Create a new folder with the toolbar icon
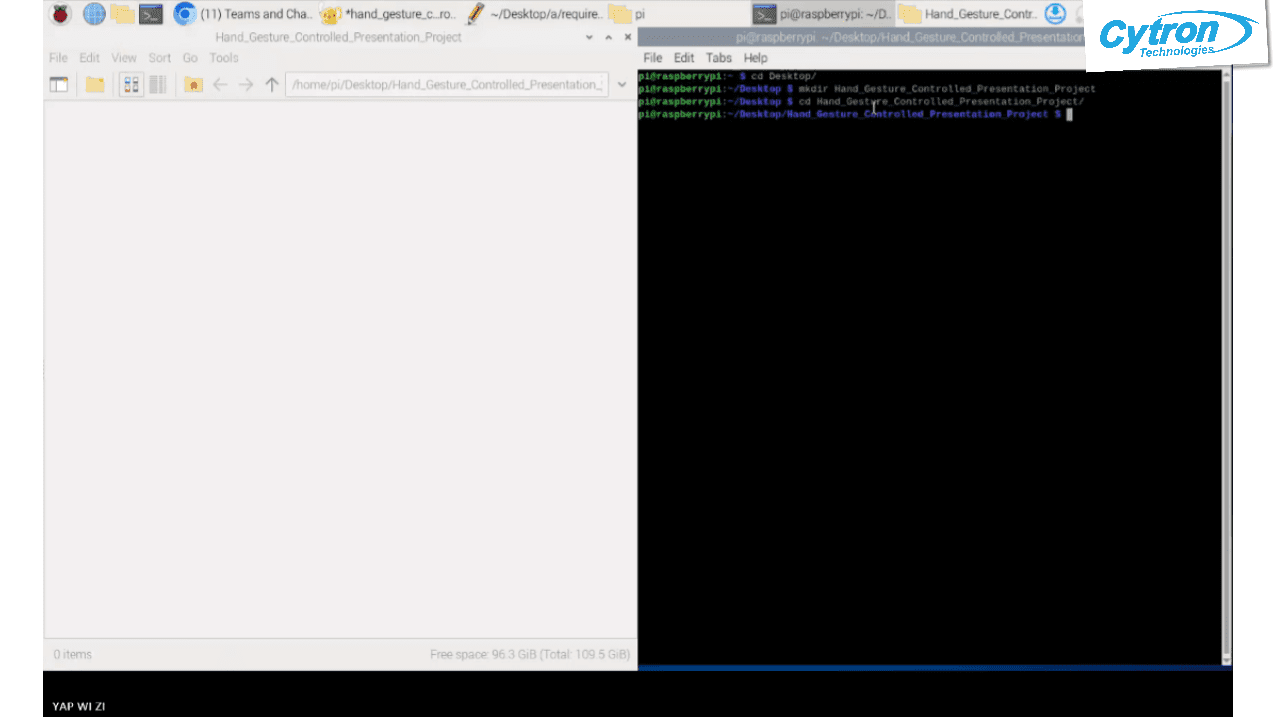1276x717 pixels. tap(95, 85)
